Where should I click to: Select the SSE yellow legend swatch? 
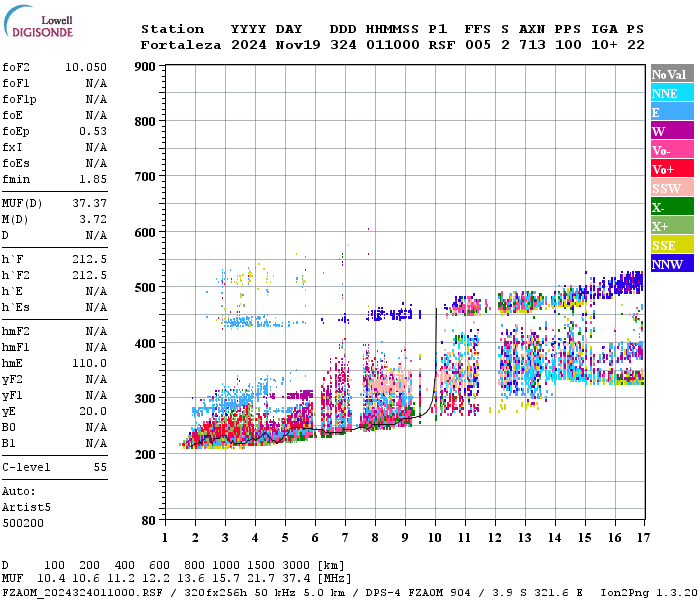coord(672,245)
